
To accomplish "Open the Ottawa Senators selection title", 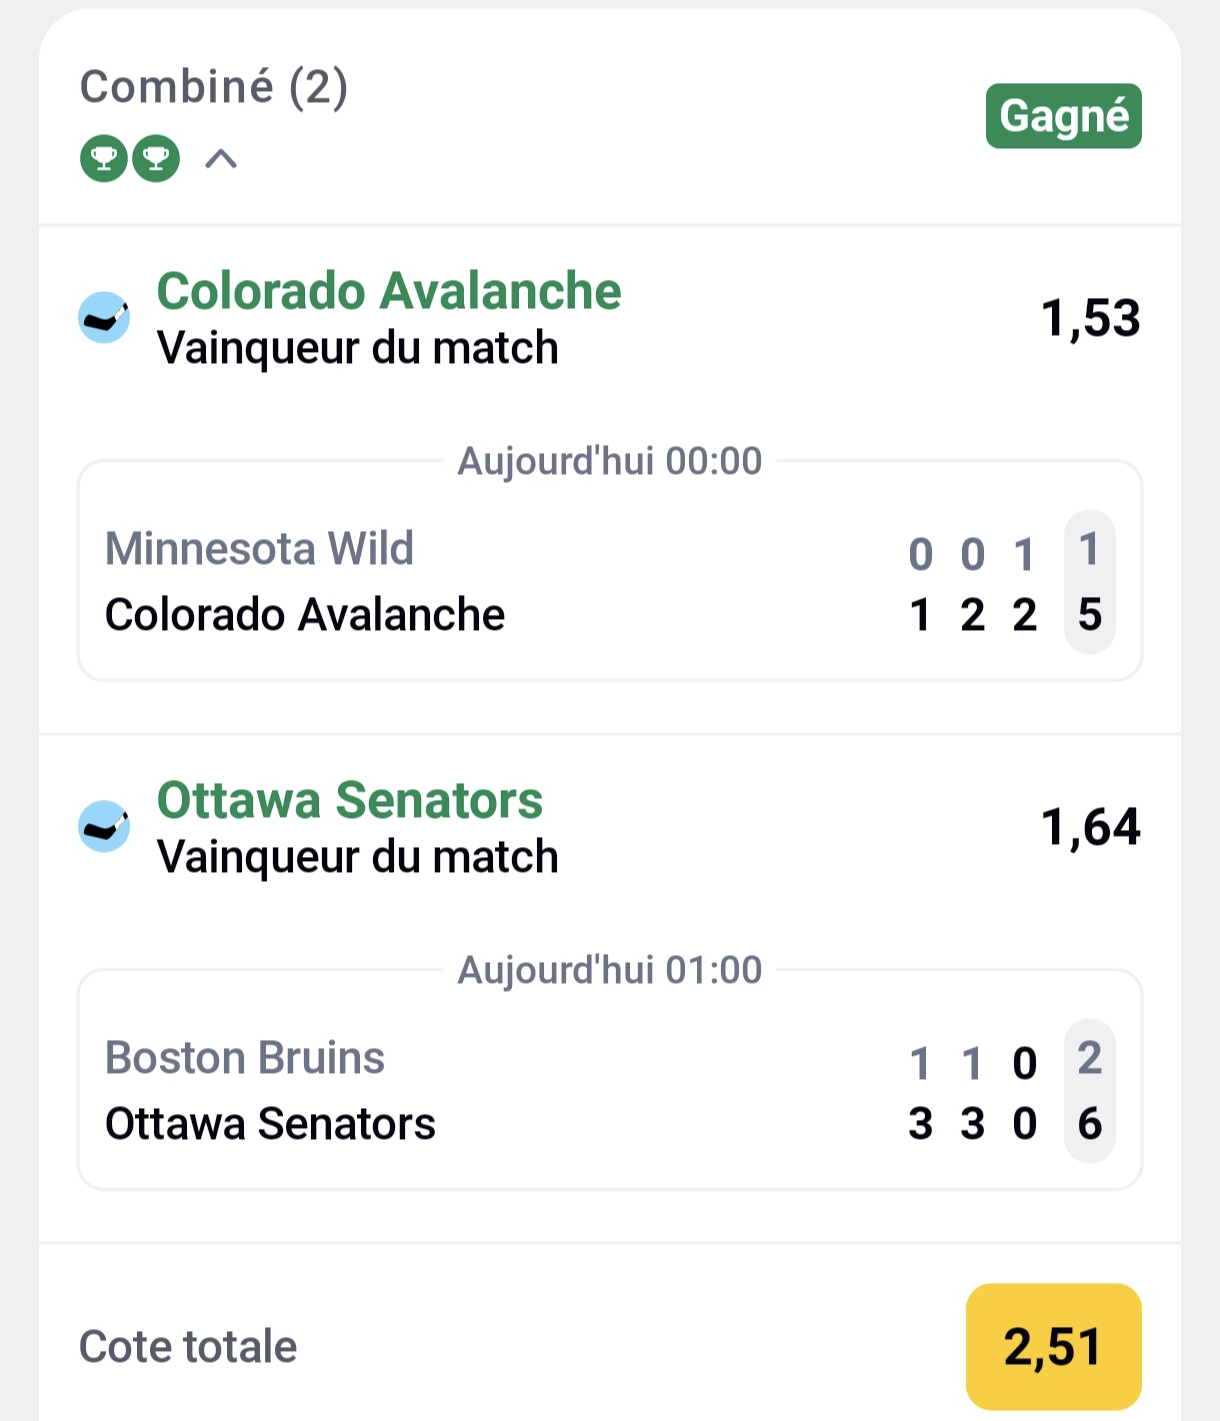I will pyautogui.click(x=349, y=801).
